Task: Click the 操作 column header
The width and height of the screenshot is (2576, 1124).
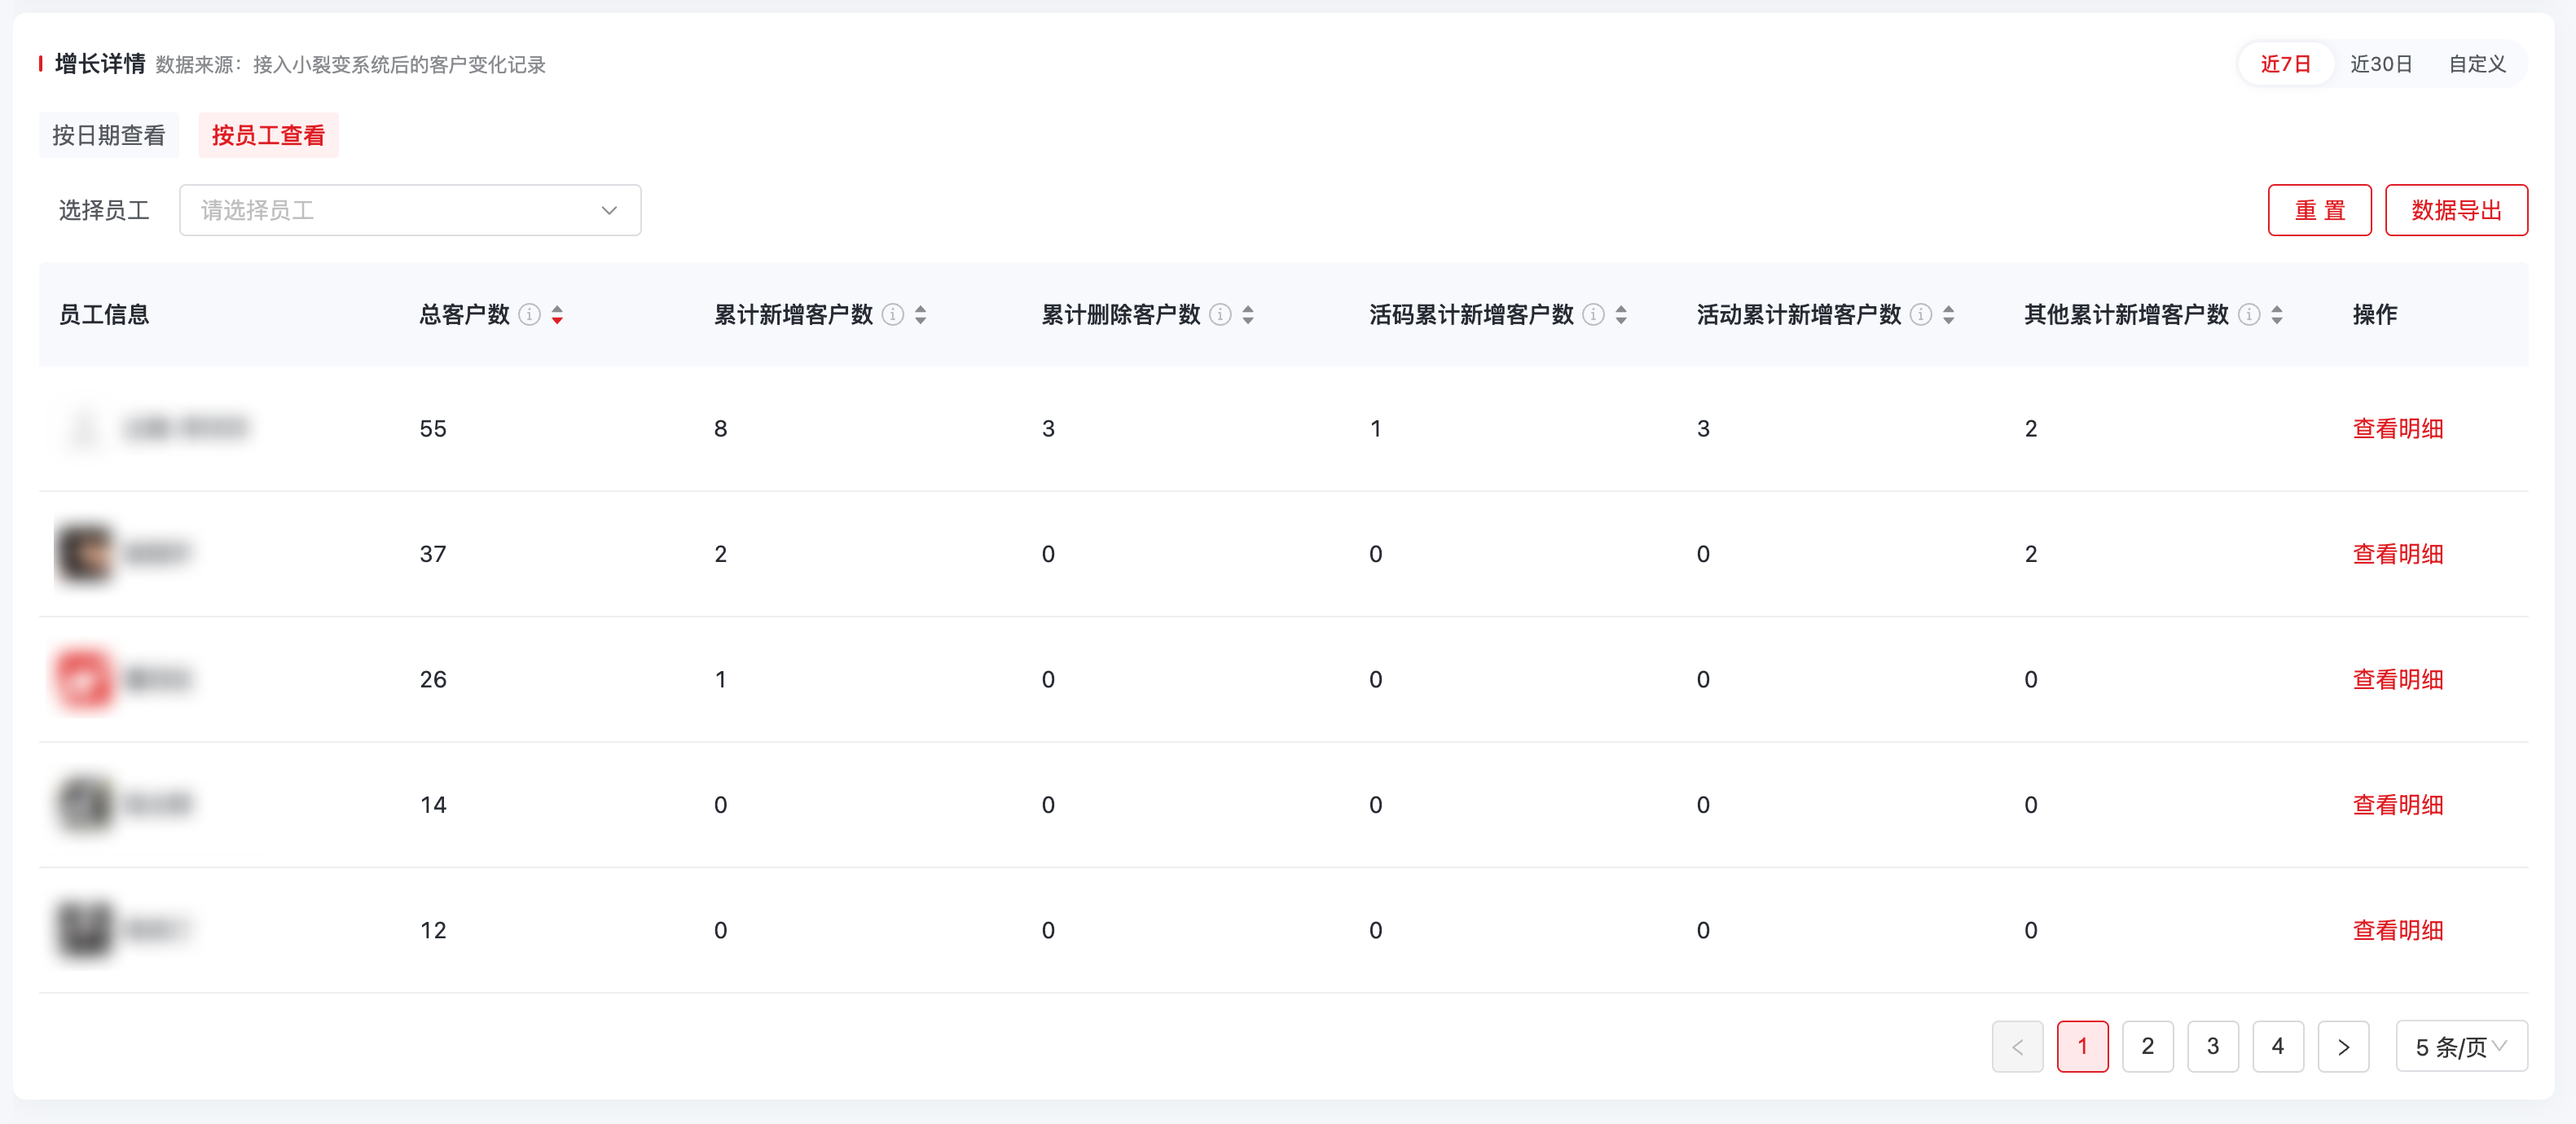Action: (2374, 315)
